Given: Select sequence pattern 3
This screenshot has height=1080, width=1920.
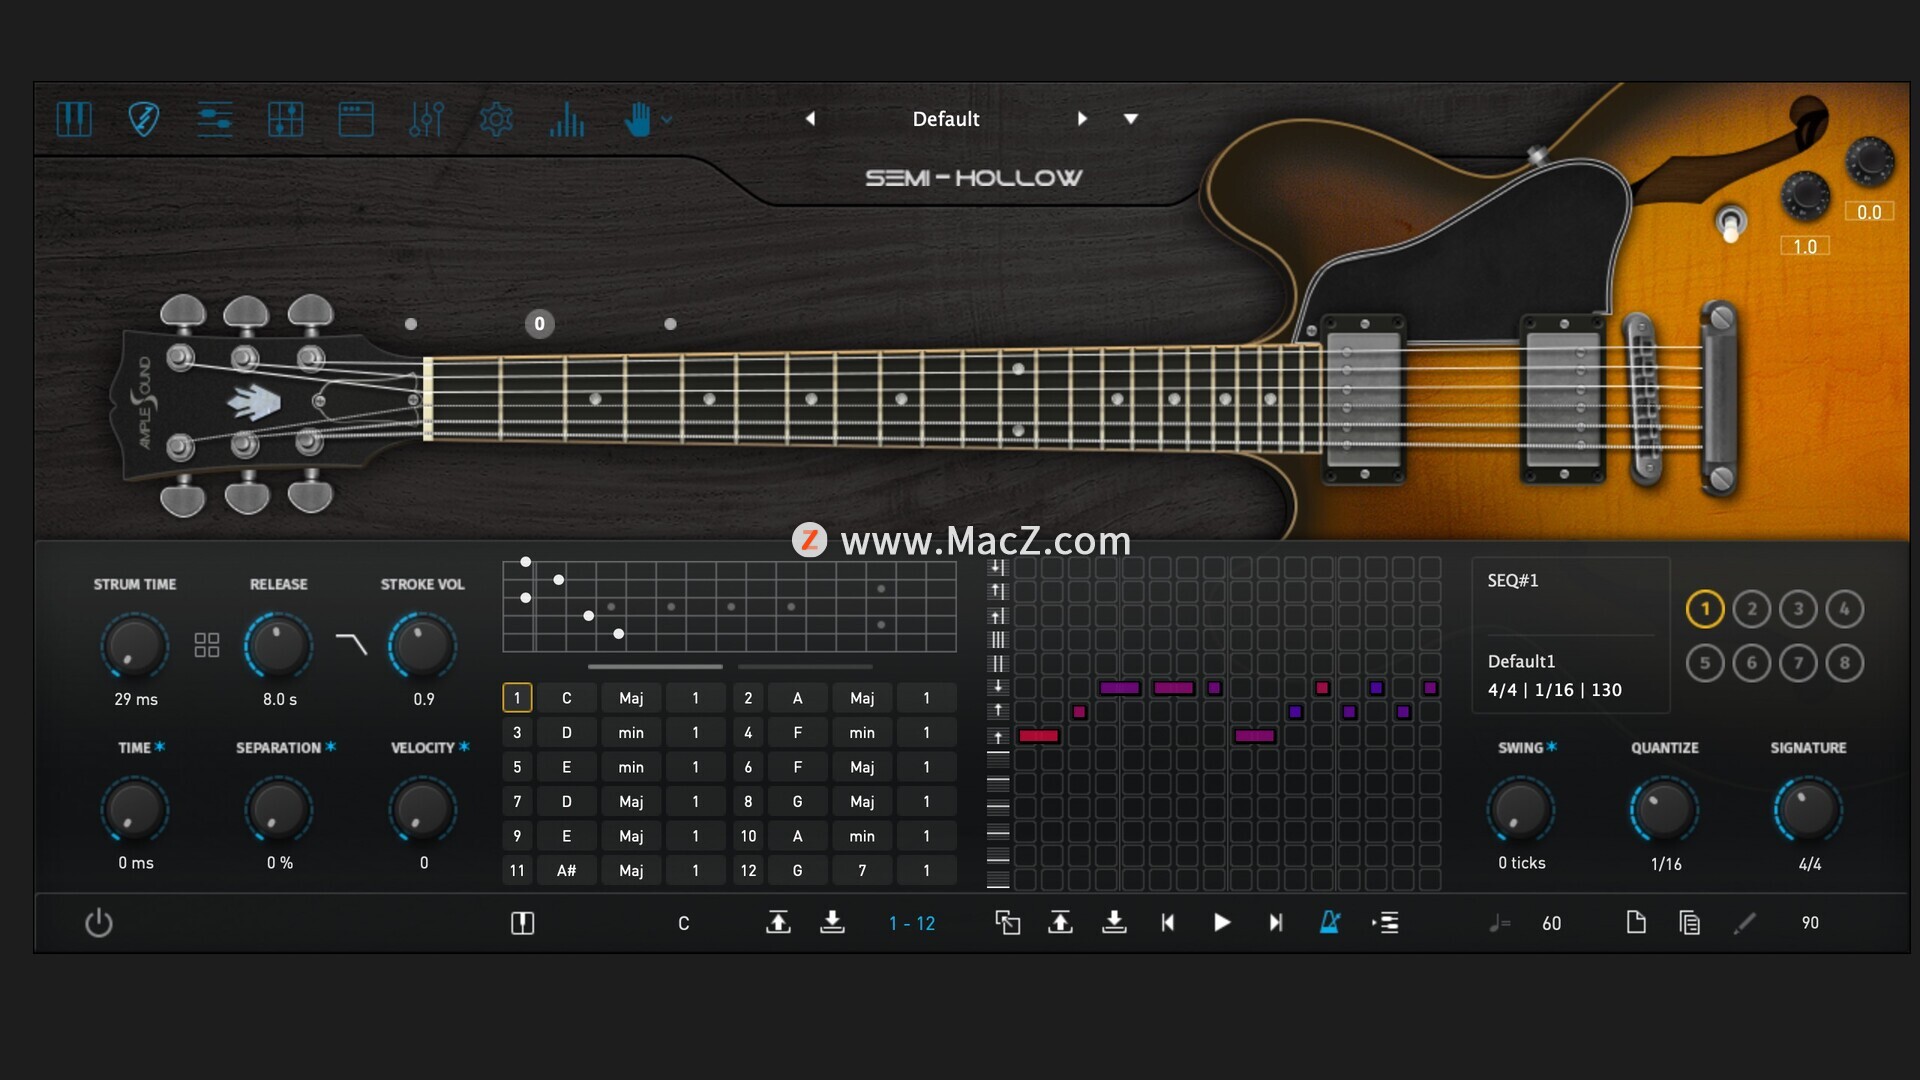Looking at the screenshot, I should 1798,609.
